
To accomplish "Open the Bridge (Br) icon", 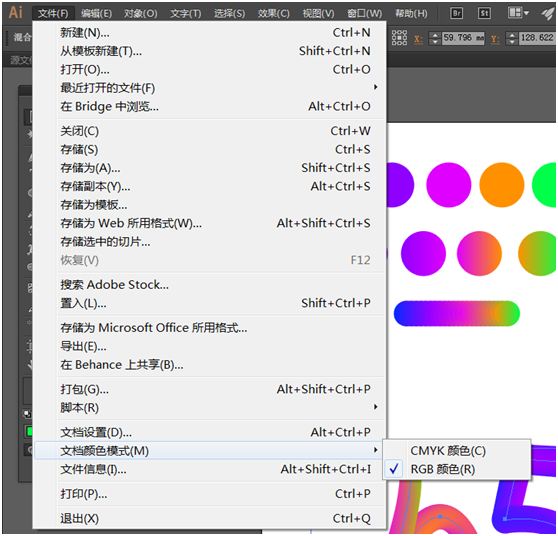I will point(456,14).
